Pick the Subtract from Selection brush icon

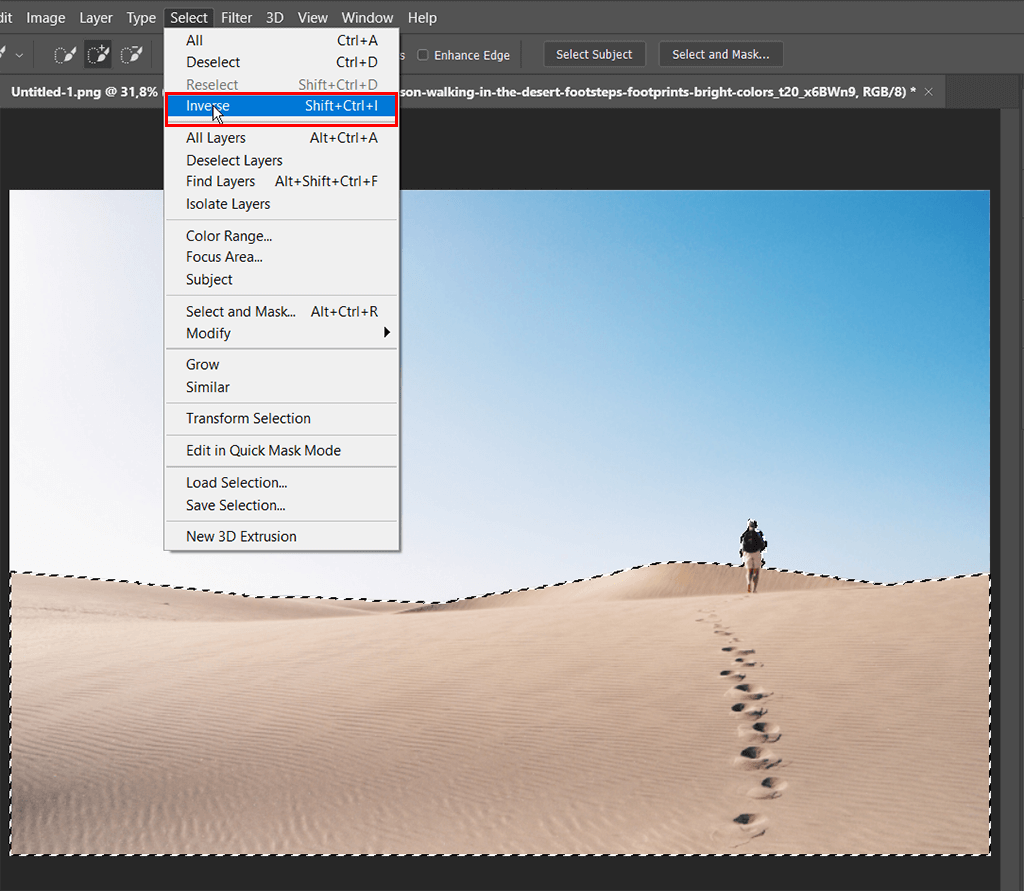(x=131, y=55)
